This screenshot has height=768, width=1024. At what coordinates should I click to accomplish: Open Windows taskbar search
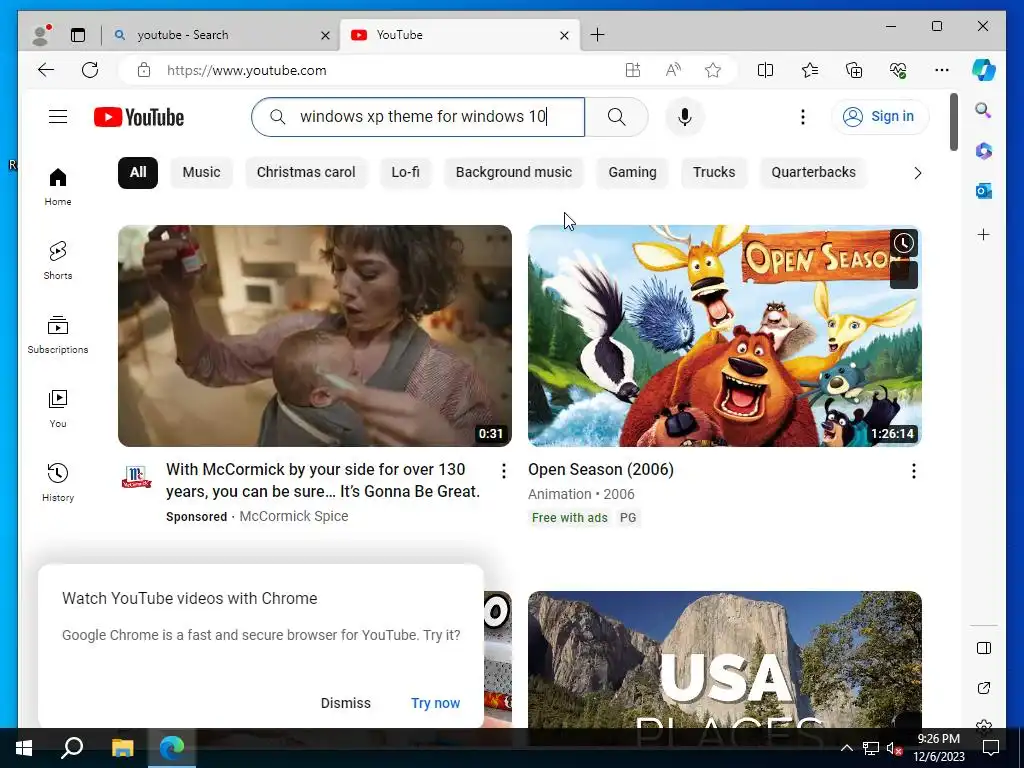pos(72,748)
